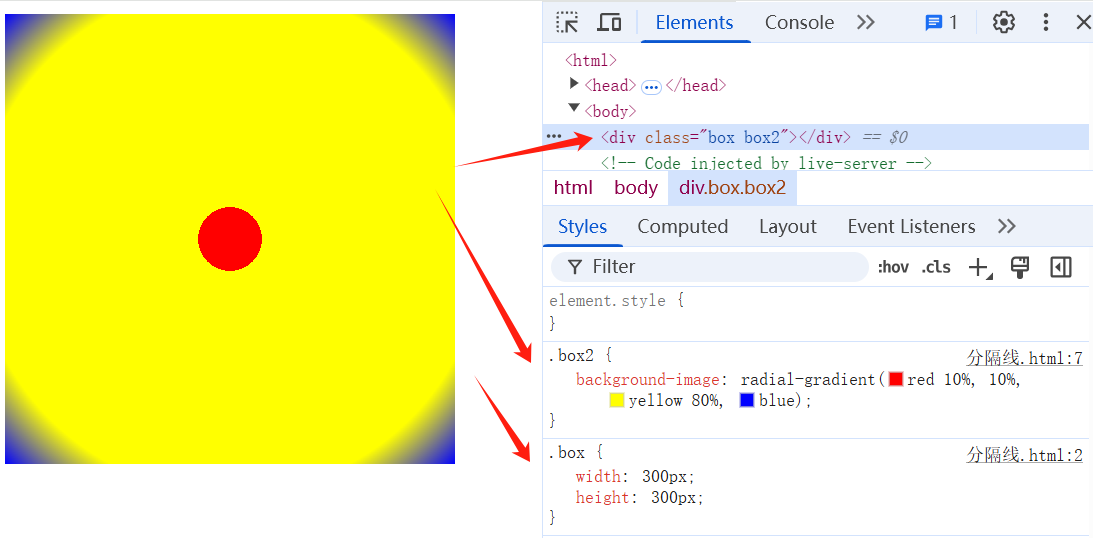Open the Computed tab
Screen dimensions: 1093x538
click(x=683, y=226)
